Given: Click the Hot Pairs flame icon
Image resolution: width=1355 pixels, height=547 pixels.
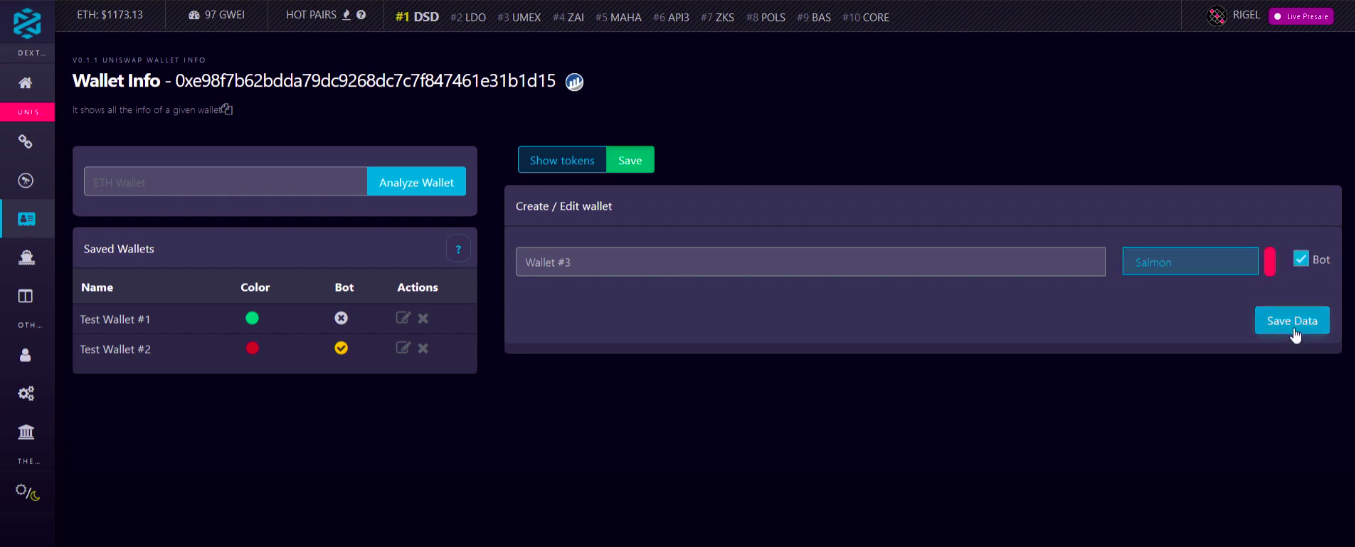Looking at the screenshot, I should 346,15.
